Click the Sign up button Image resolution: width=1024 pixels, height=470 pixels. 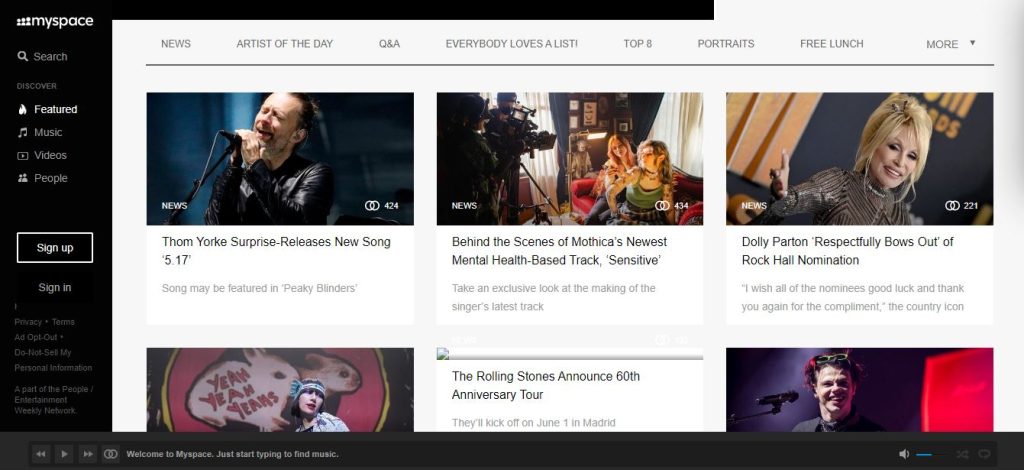[x=55, y=247]
